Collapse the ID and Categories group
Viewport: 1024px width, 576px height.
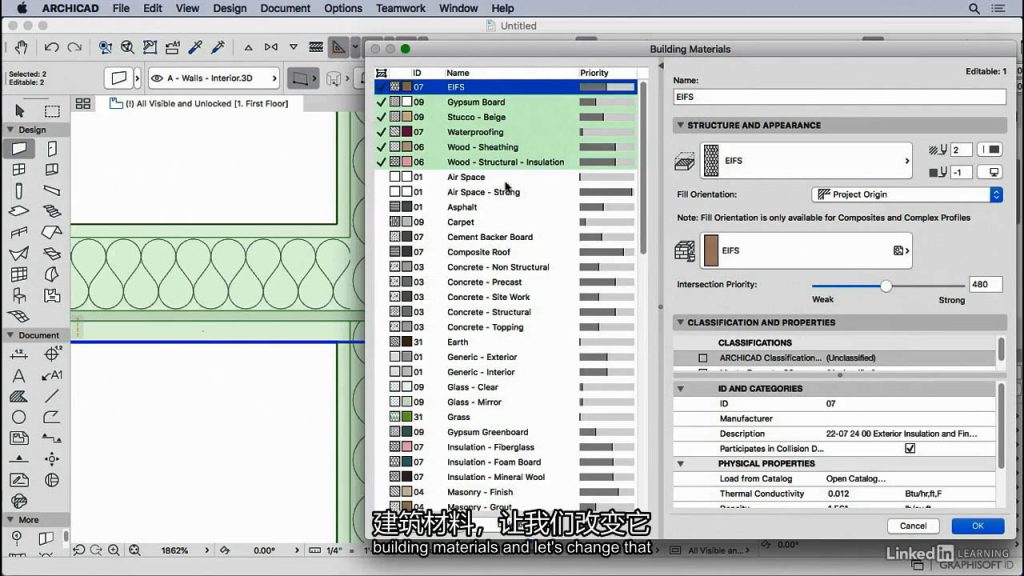point(680,389)
